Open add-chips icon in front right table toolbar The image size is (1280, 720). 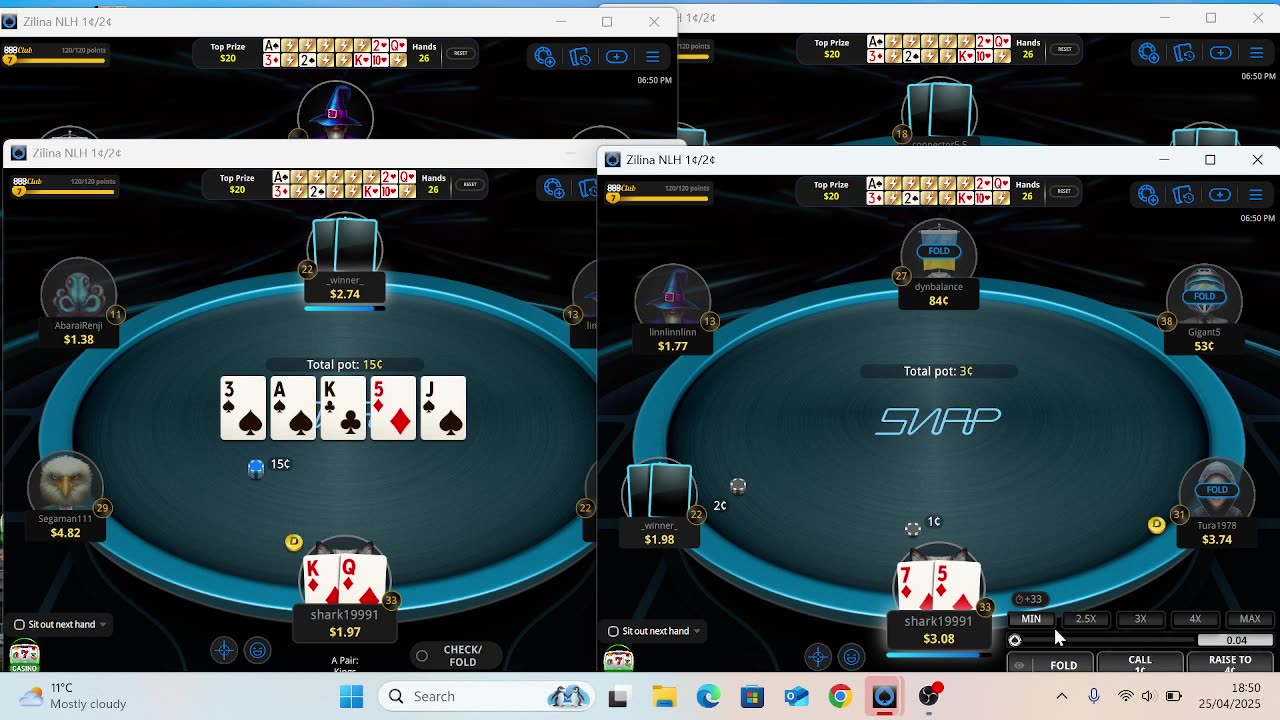pyautogui.click(x=1148, y=195)
